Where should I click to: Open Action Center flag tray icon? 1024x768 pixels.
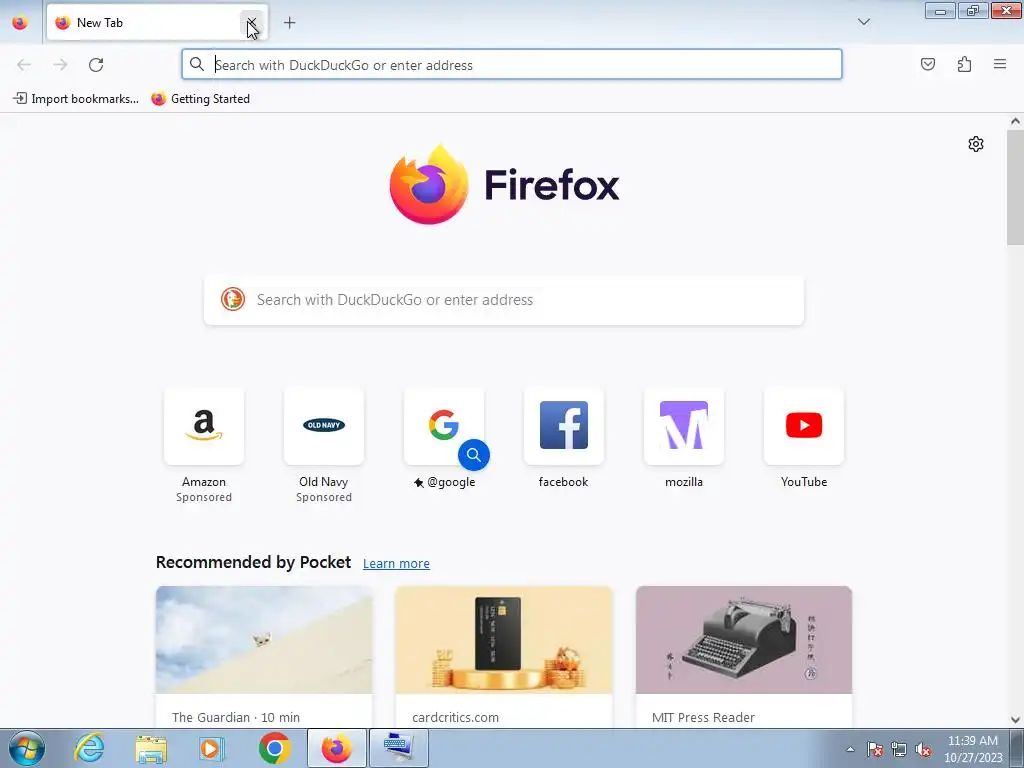click(x=875, y=749)
